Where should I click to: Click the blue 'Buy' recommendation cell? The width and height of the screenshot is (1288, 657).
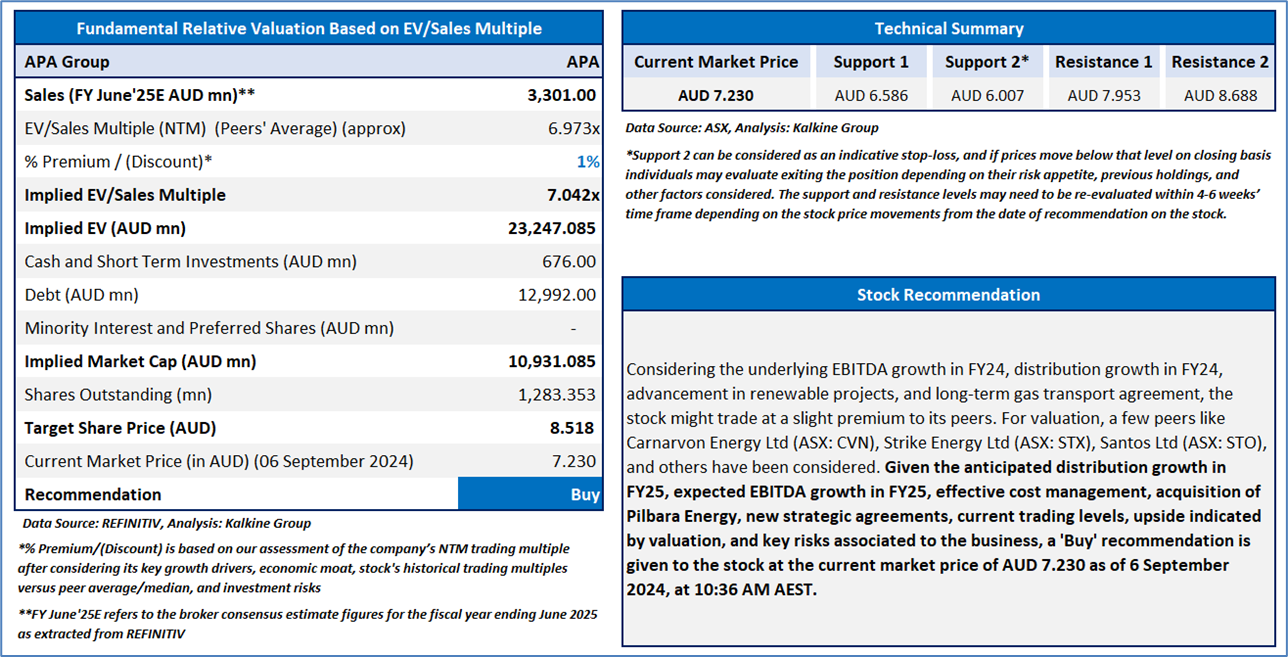[530, 494]
